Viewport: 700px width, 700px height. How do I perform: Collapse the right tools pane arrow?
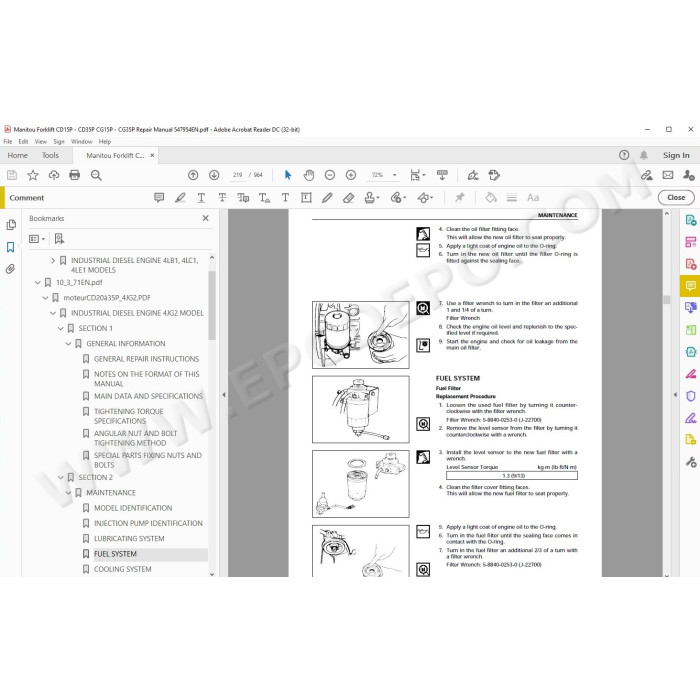675,395
